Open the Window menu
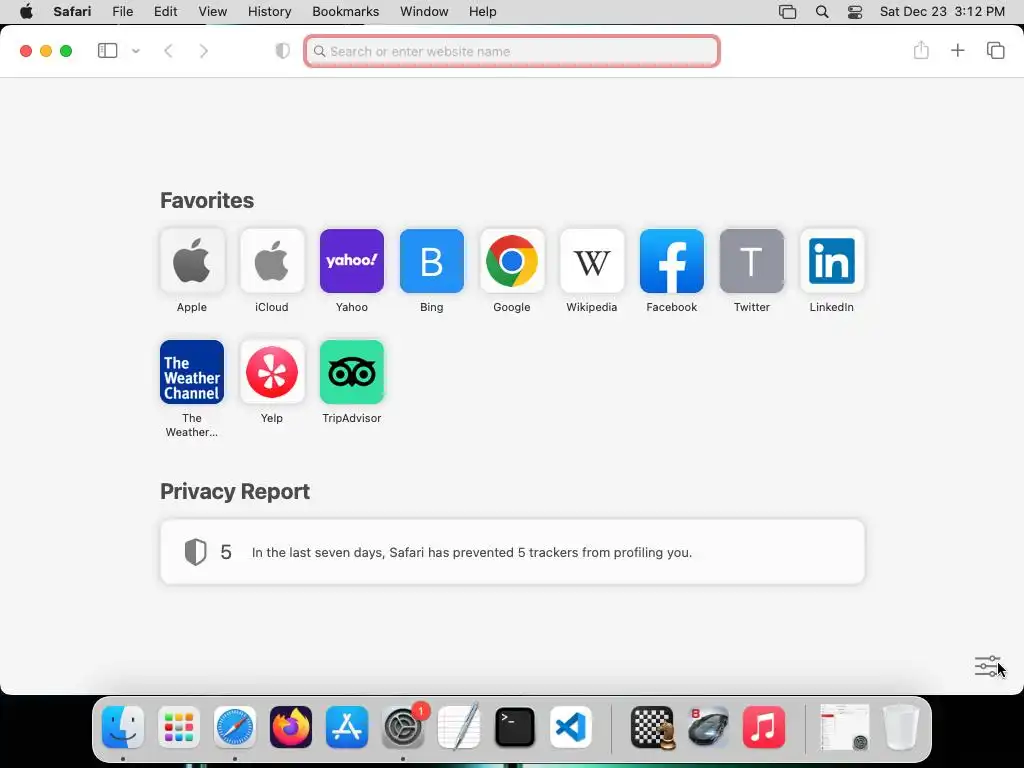 point(424,12)
